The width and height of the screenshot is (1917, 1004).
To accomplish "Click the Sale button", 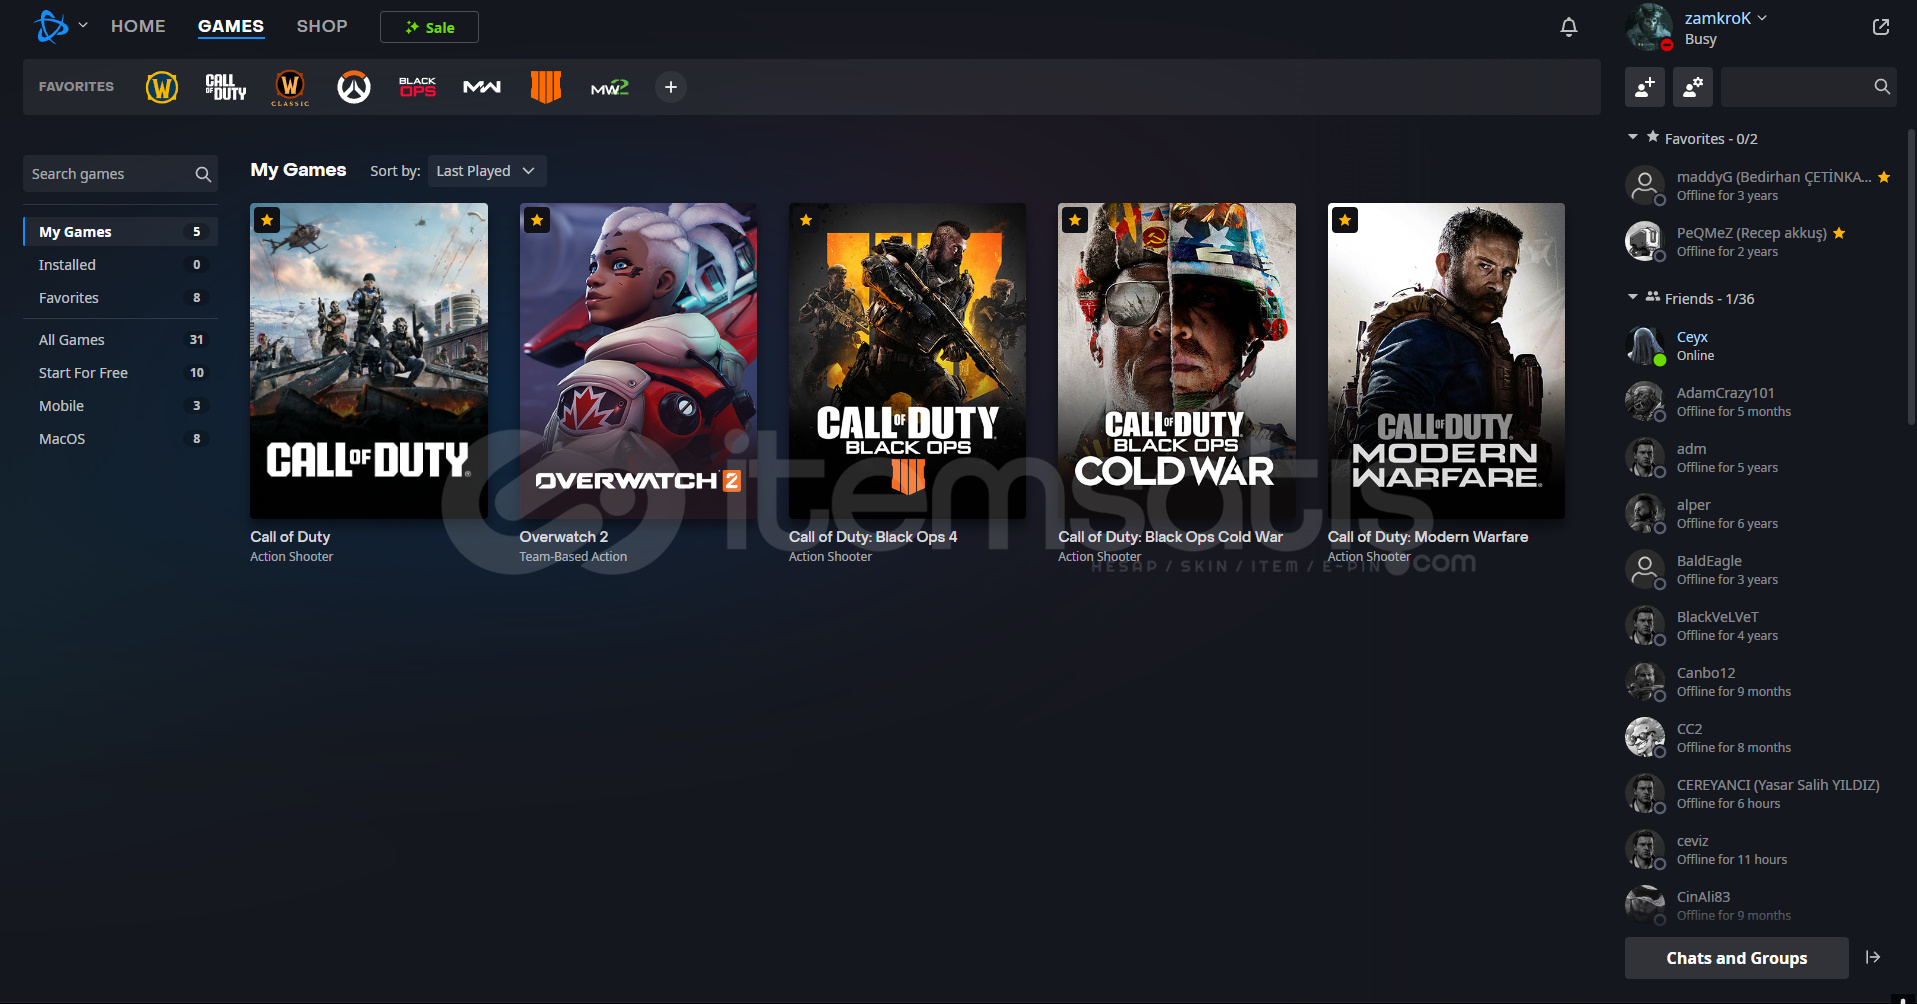I will [x=429, y=27].
